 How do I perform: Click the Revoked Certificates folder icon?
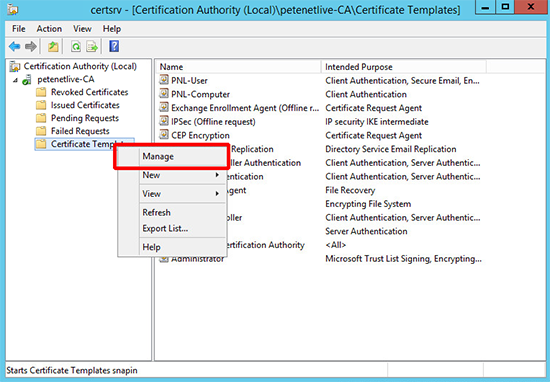(41, 92)
